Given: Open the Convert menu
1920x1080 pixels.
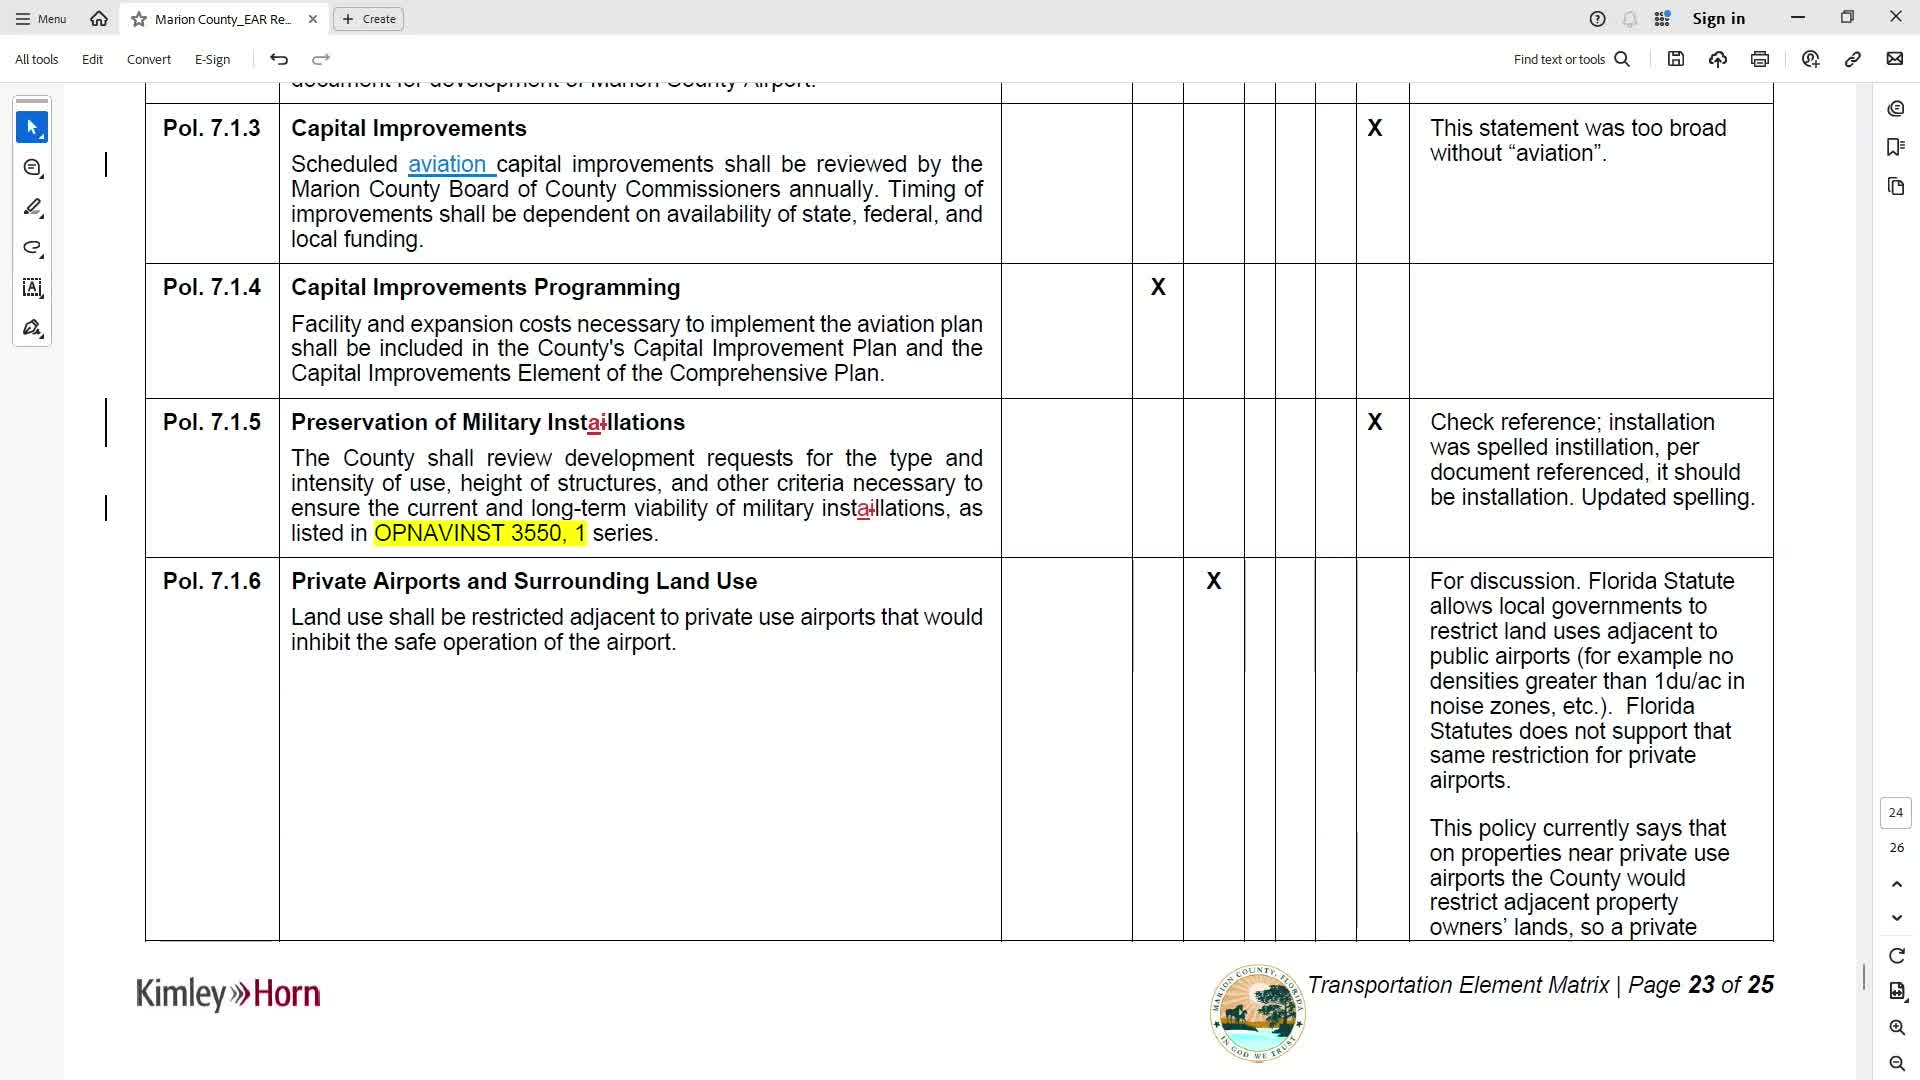Looking at the screenshot, I should point(149,59).
